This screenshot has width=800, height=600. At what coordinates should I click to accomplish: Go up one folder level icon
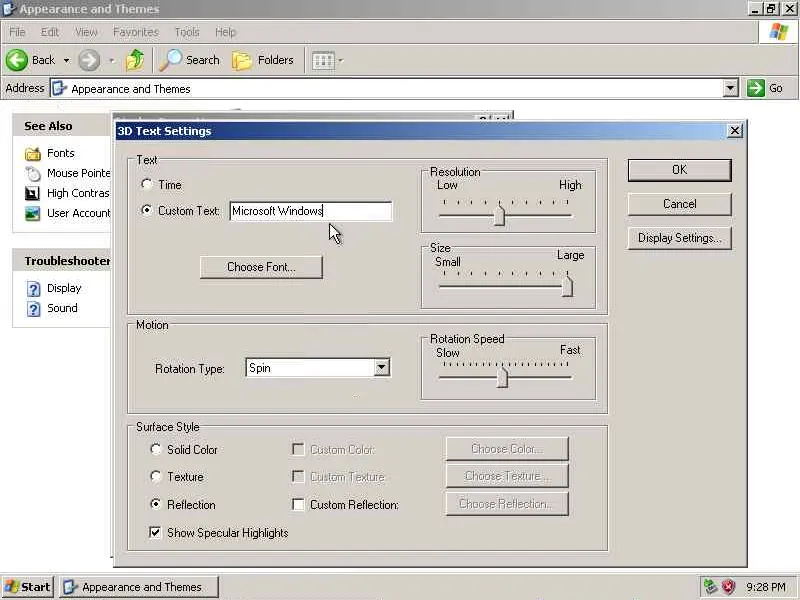pyautogui.click(x=135, y=60)
